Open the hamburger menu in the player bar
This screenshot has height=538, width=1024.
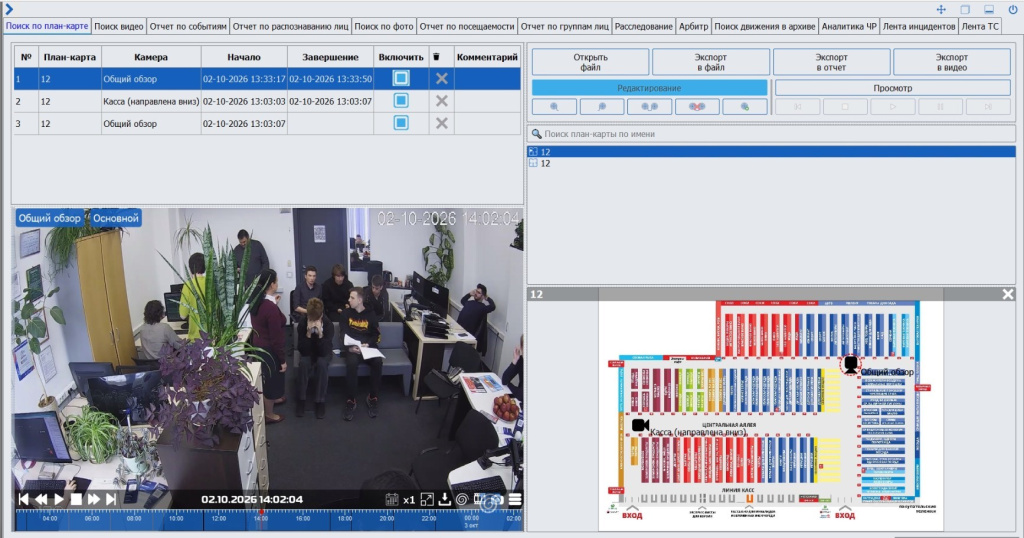[515, 499]
